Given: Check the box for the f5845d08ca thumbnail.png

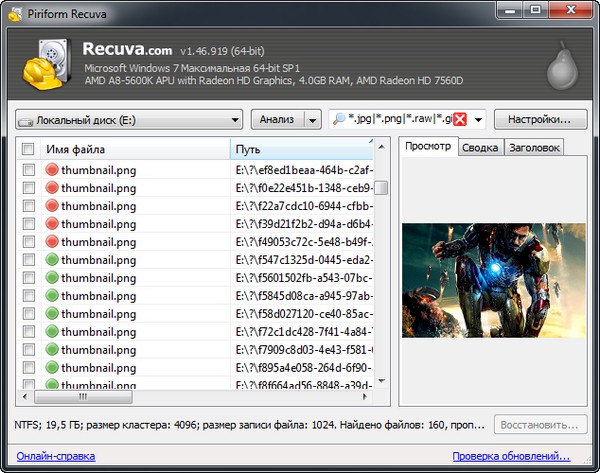Looking at the screenshot, I should [x=29, y=295].
